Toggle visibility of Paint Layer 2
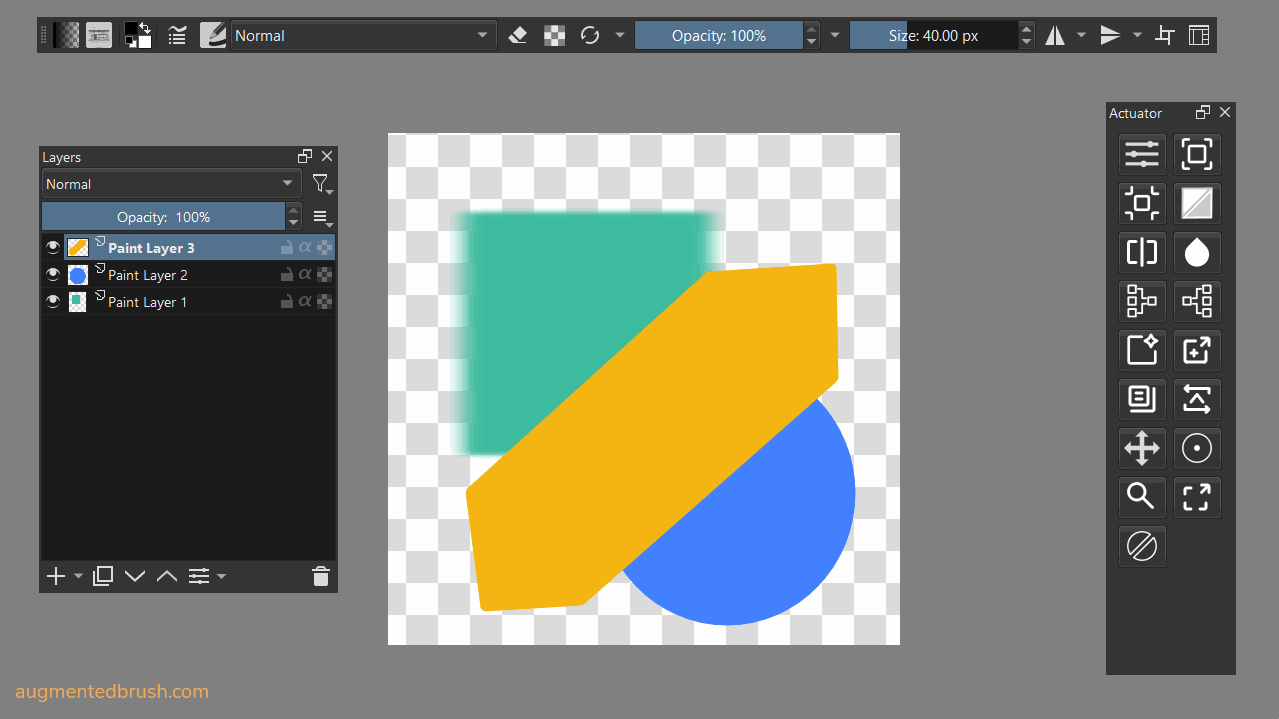The width and height of the screenshot is (1279, 719). (53, 275)
